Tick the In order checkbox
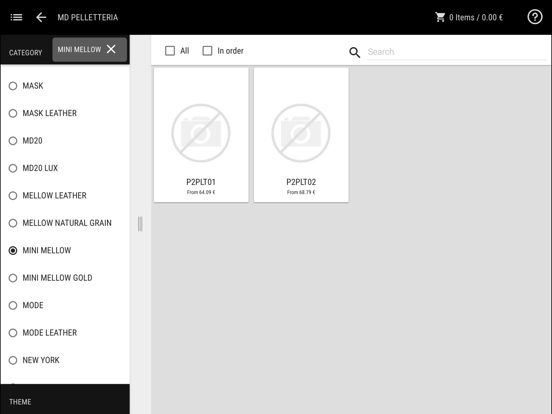Image resolution: width=552 pixels, height=414 pixels. (207, 51)
